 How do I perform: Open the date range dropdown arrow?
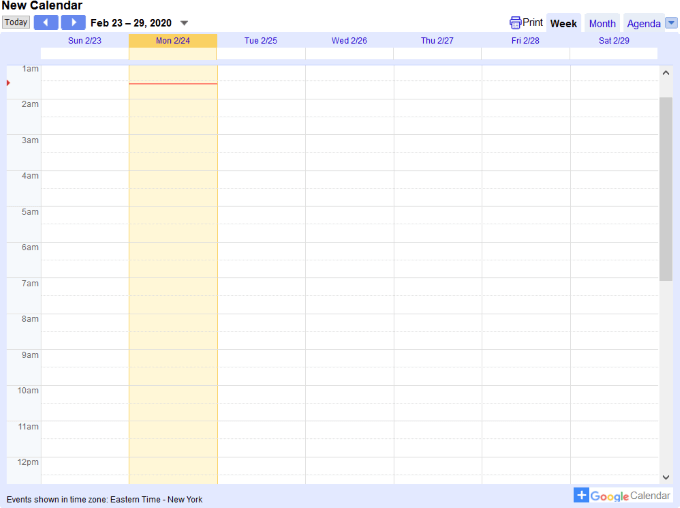click(x=184, y=23)
